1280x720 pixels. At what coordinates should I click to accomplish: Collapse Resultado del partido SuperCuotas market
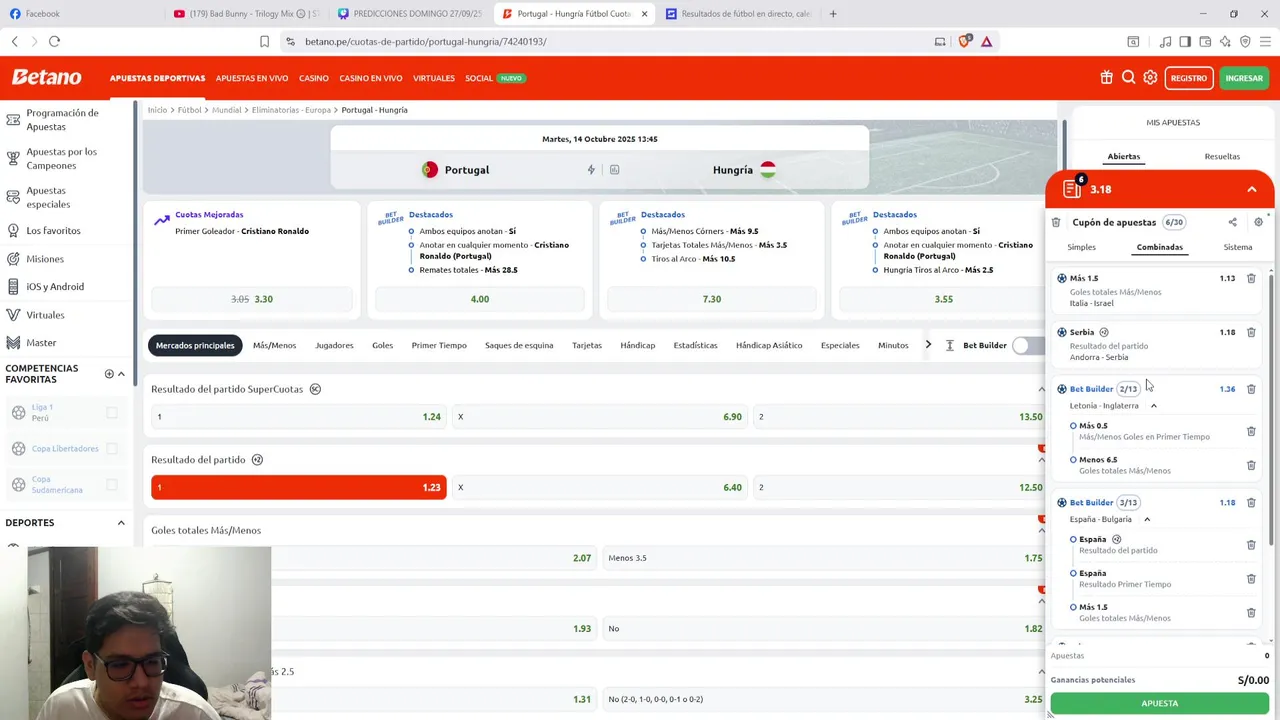click(1041, 389)
